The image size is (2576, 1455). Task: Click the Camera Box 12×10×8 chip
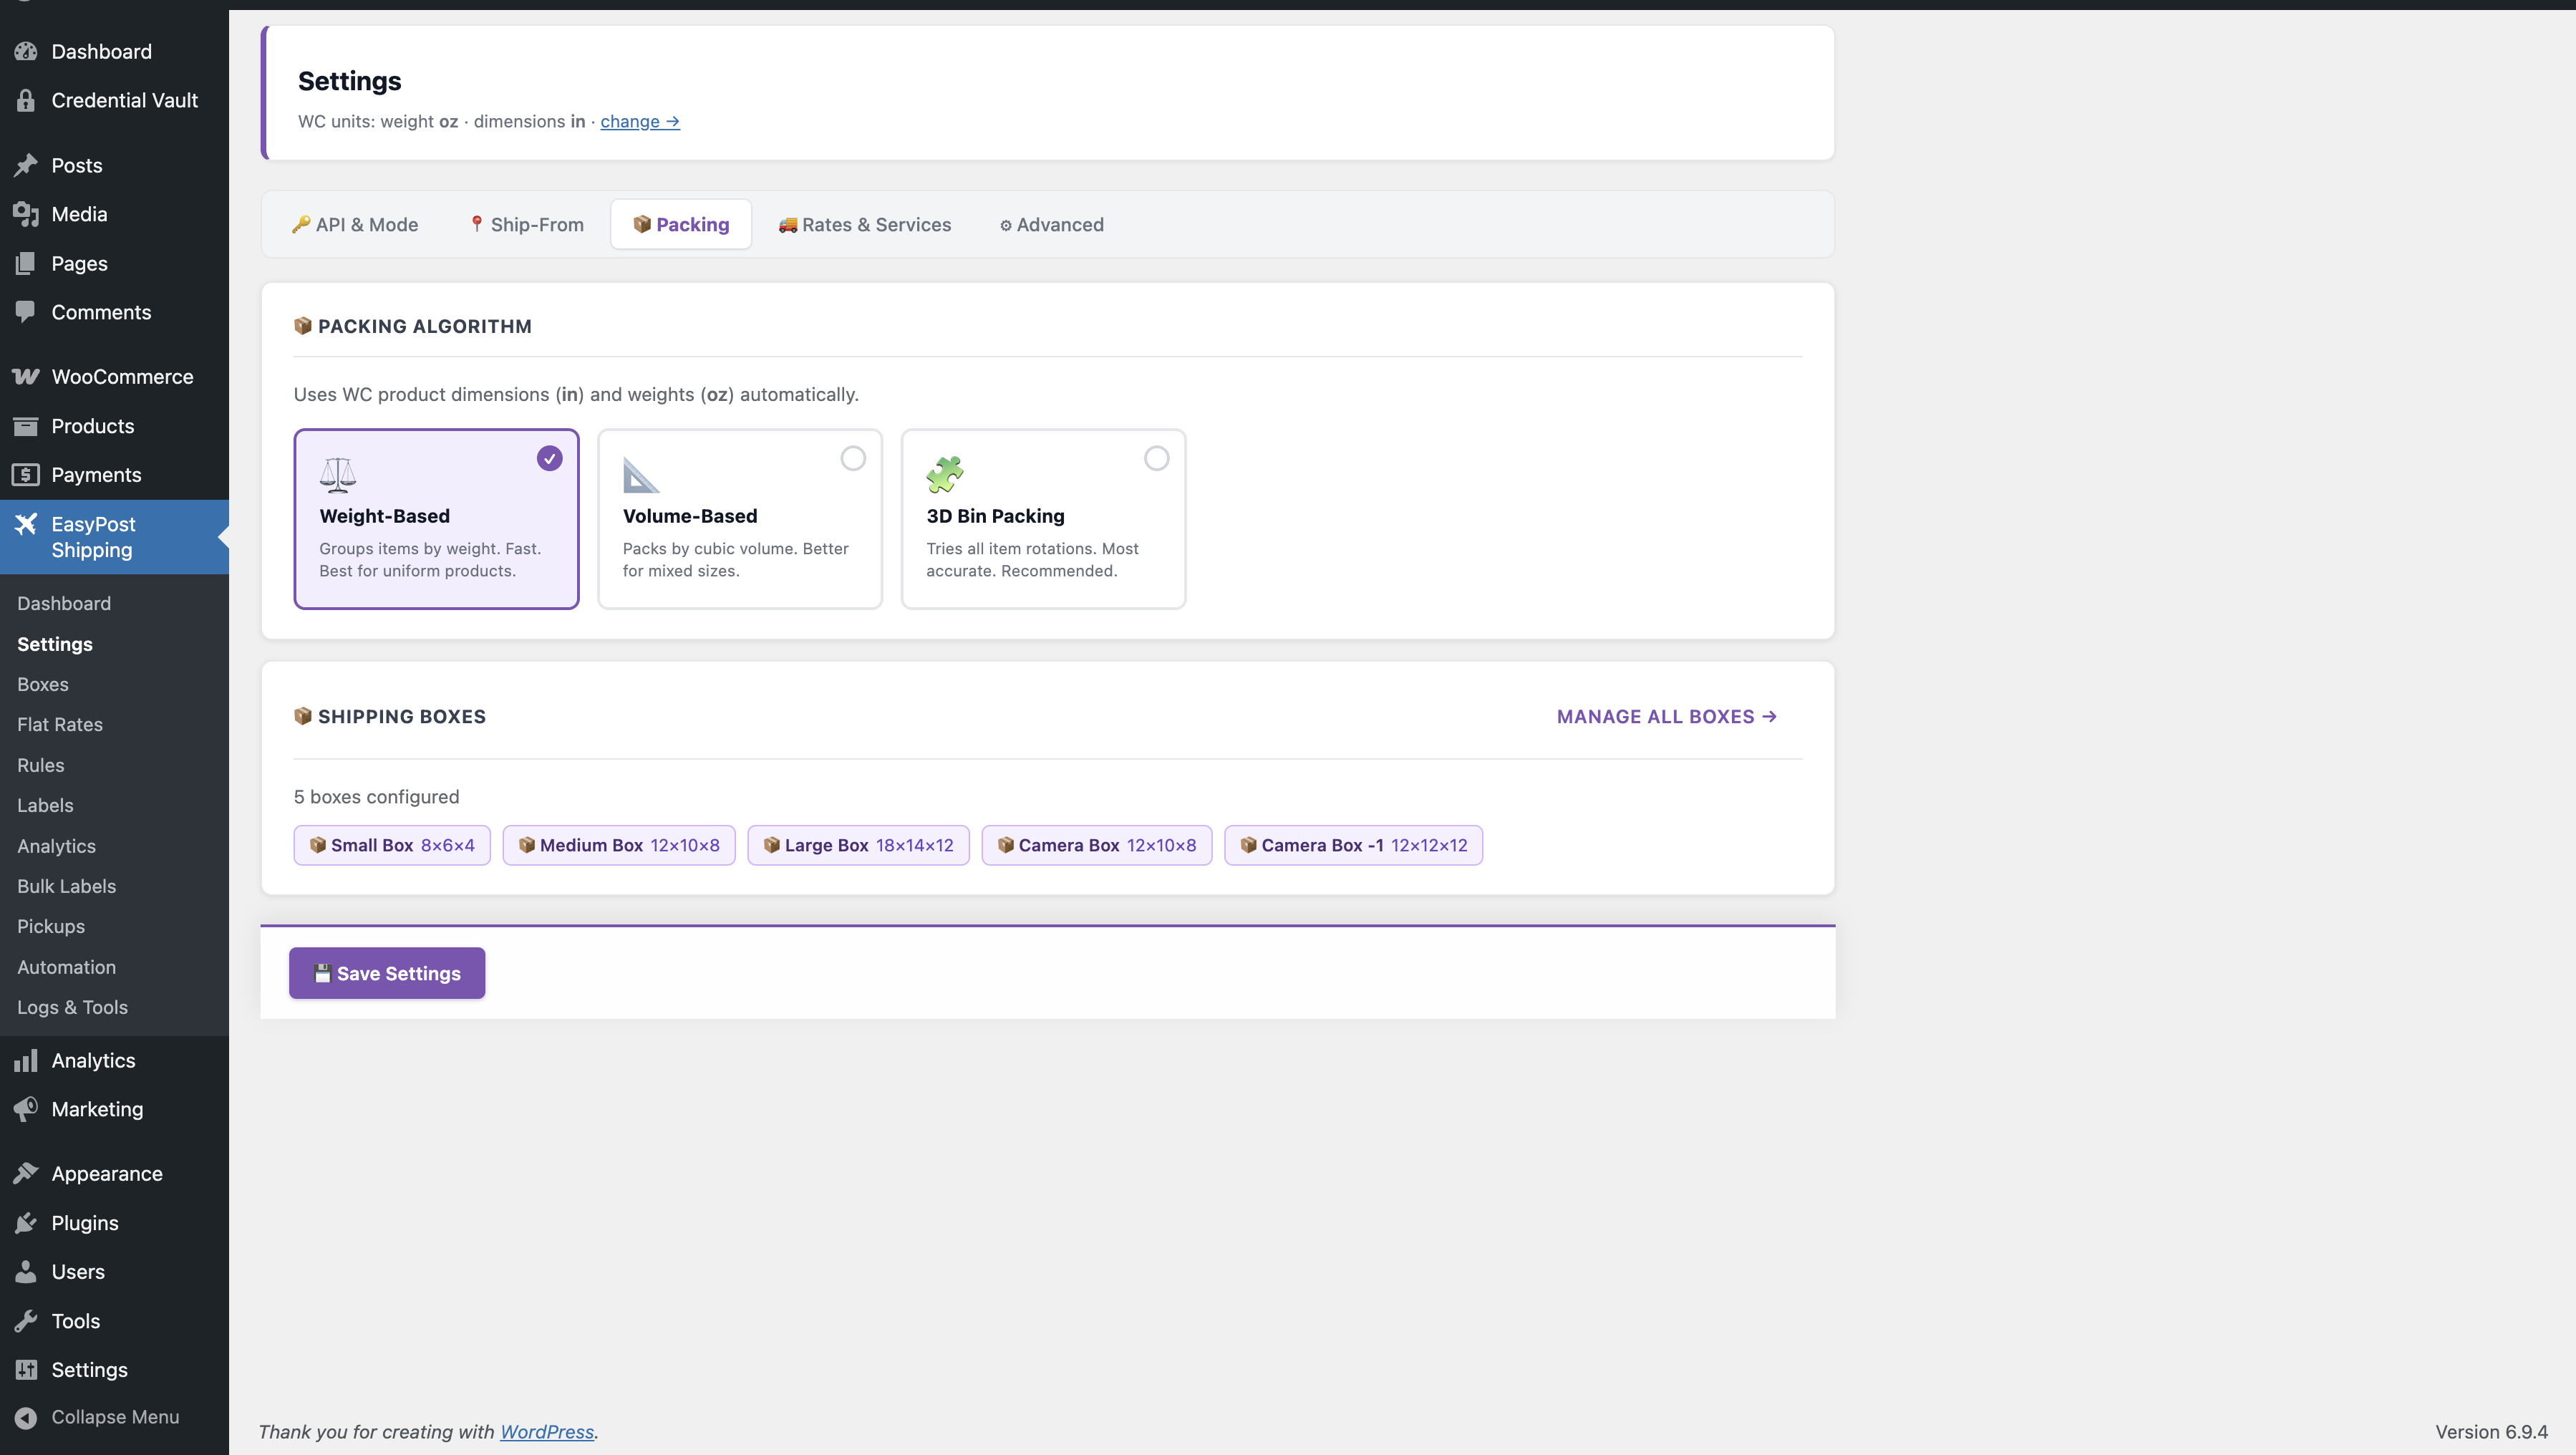click(x=1097, y=845)
